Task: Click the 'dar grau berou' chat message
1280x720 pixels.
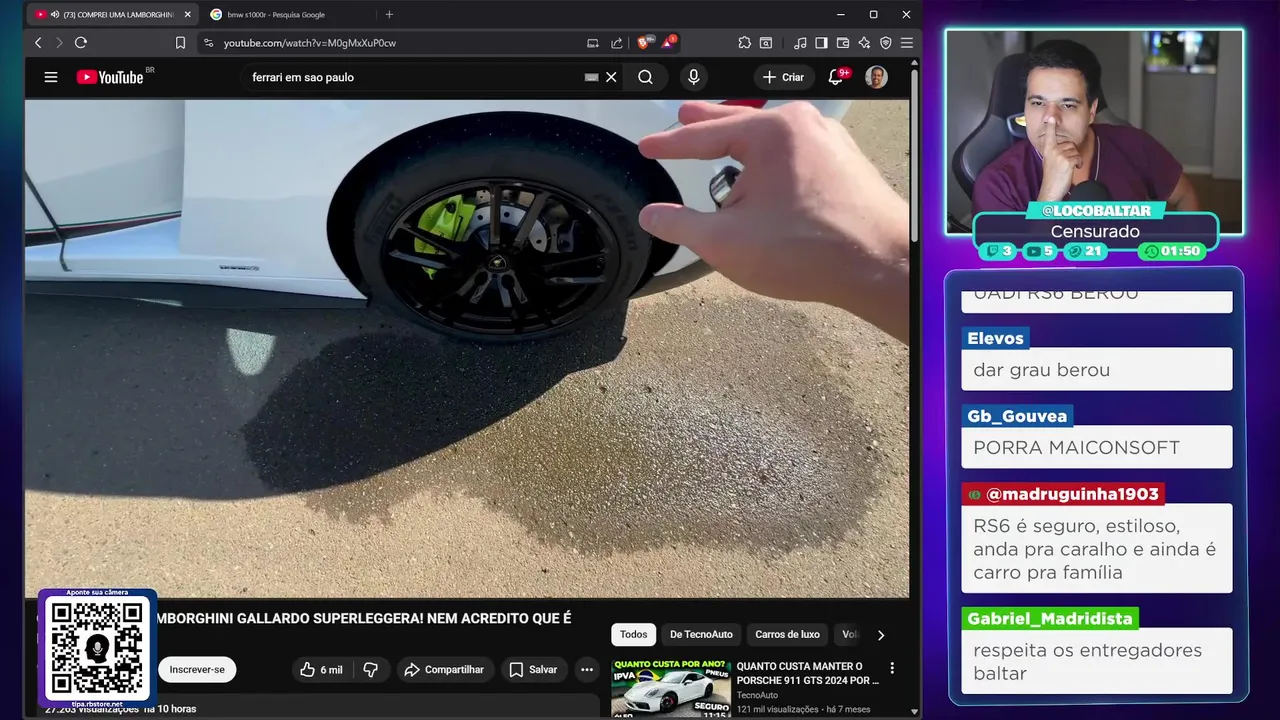Action: (x=1097, y=369)
